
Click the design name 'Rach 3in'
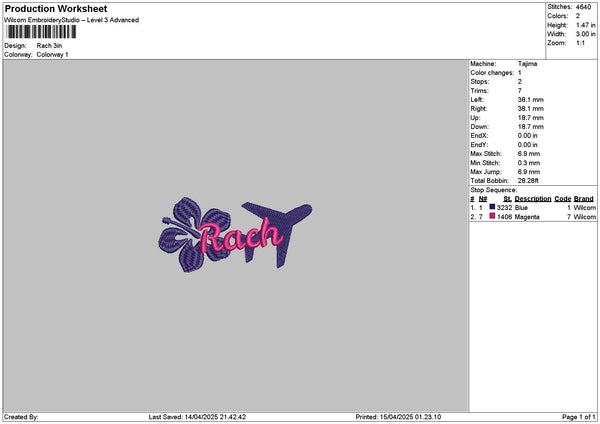point(49,46)
